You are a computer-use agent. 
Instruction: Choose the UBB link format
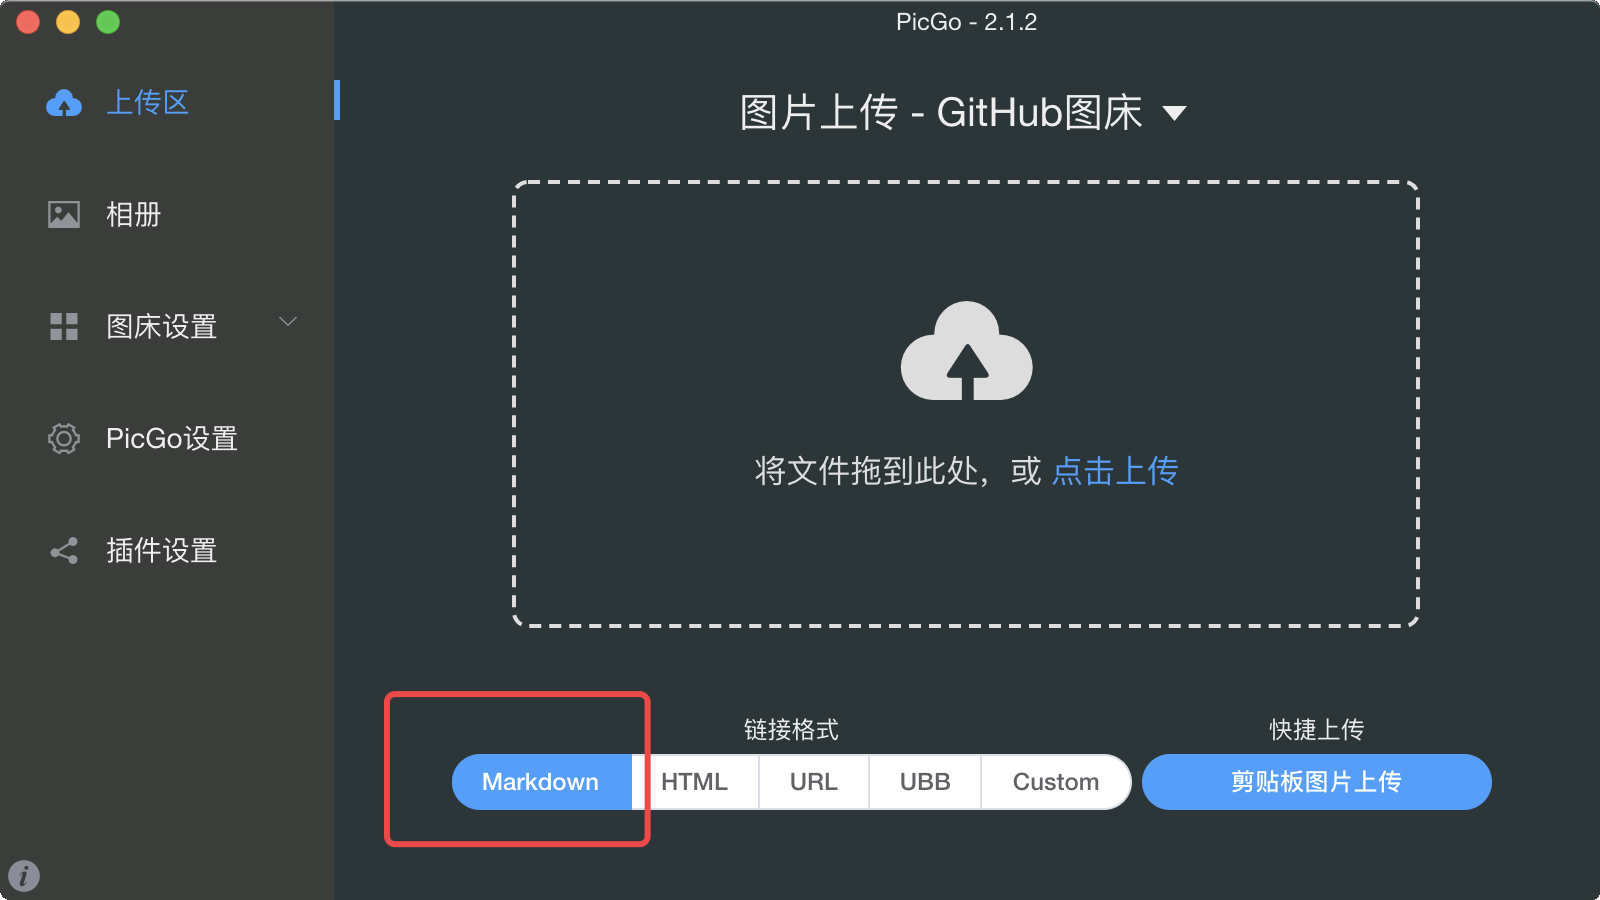(925, 782)
